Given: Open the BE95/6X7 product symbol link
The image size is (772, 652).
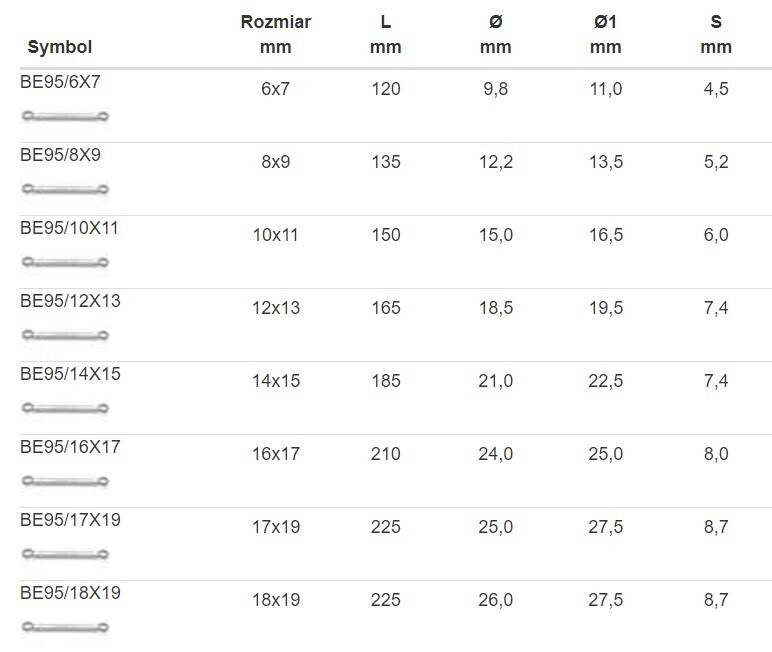Looking at the screenshot, I should tap(60, 82).
